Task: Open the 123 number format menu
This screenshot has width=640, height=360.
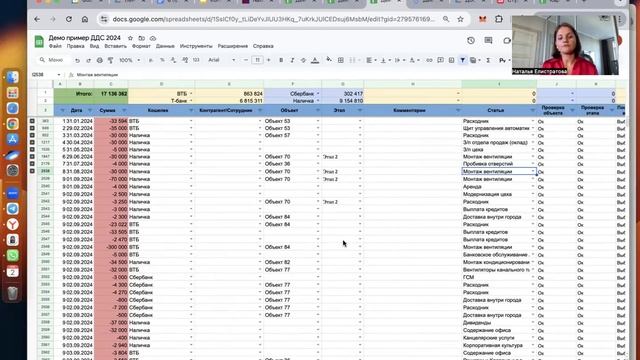Action: tap(196, 60)
